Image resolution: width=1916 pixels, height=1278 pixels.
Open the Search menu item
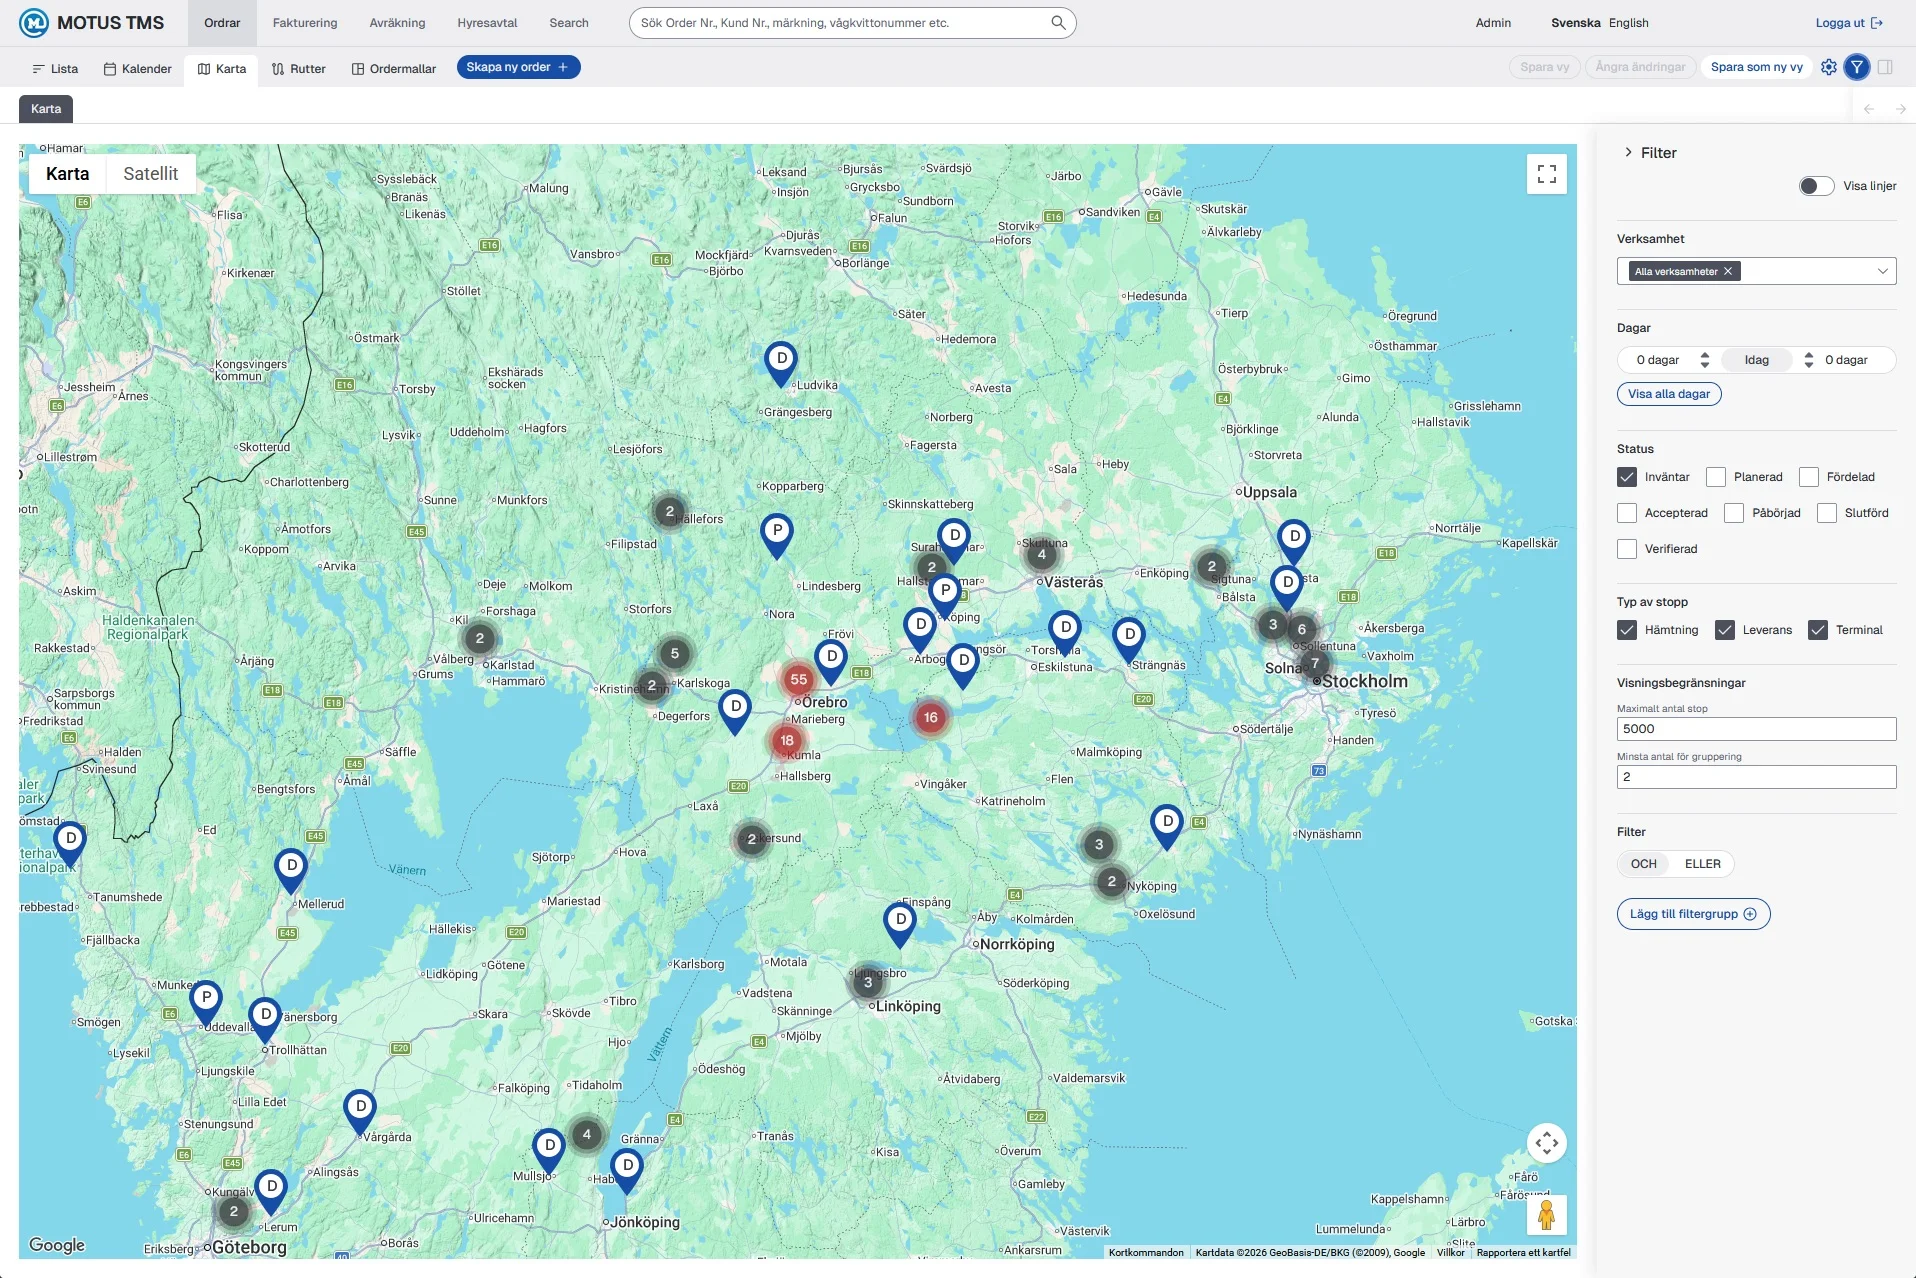(569, 23)
